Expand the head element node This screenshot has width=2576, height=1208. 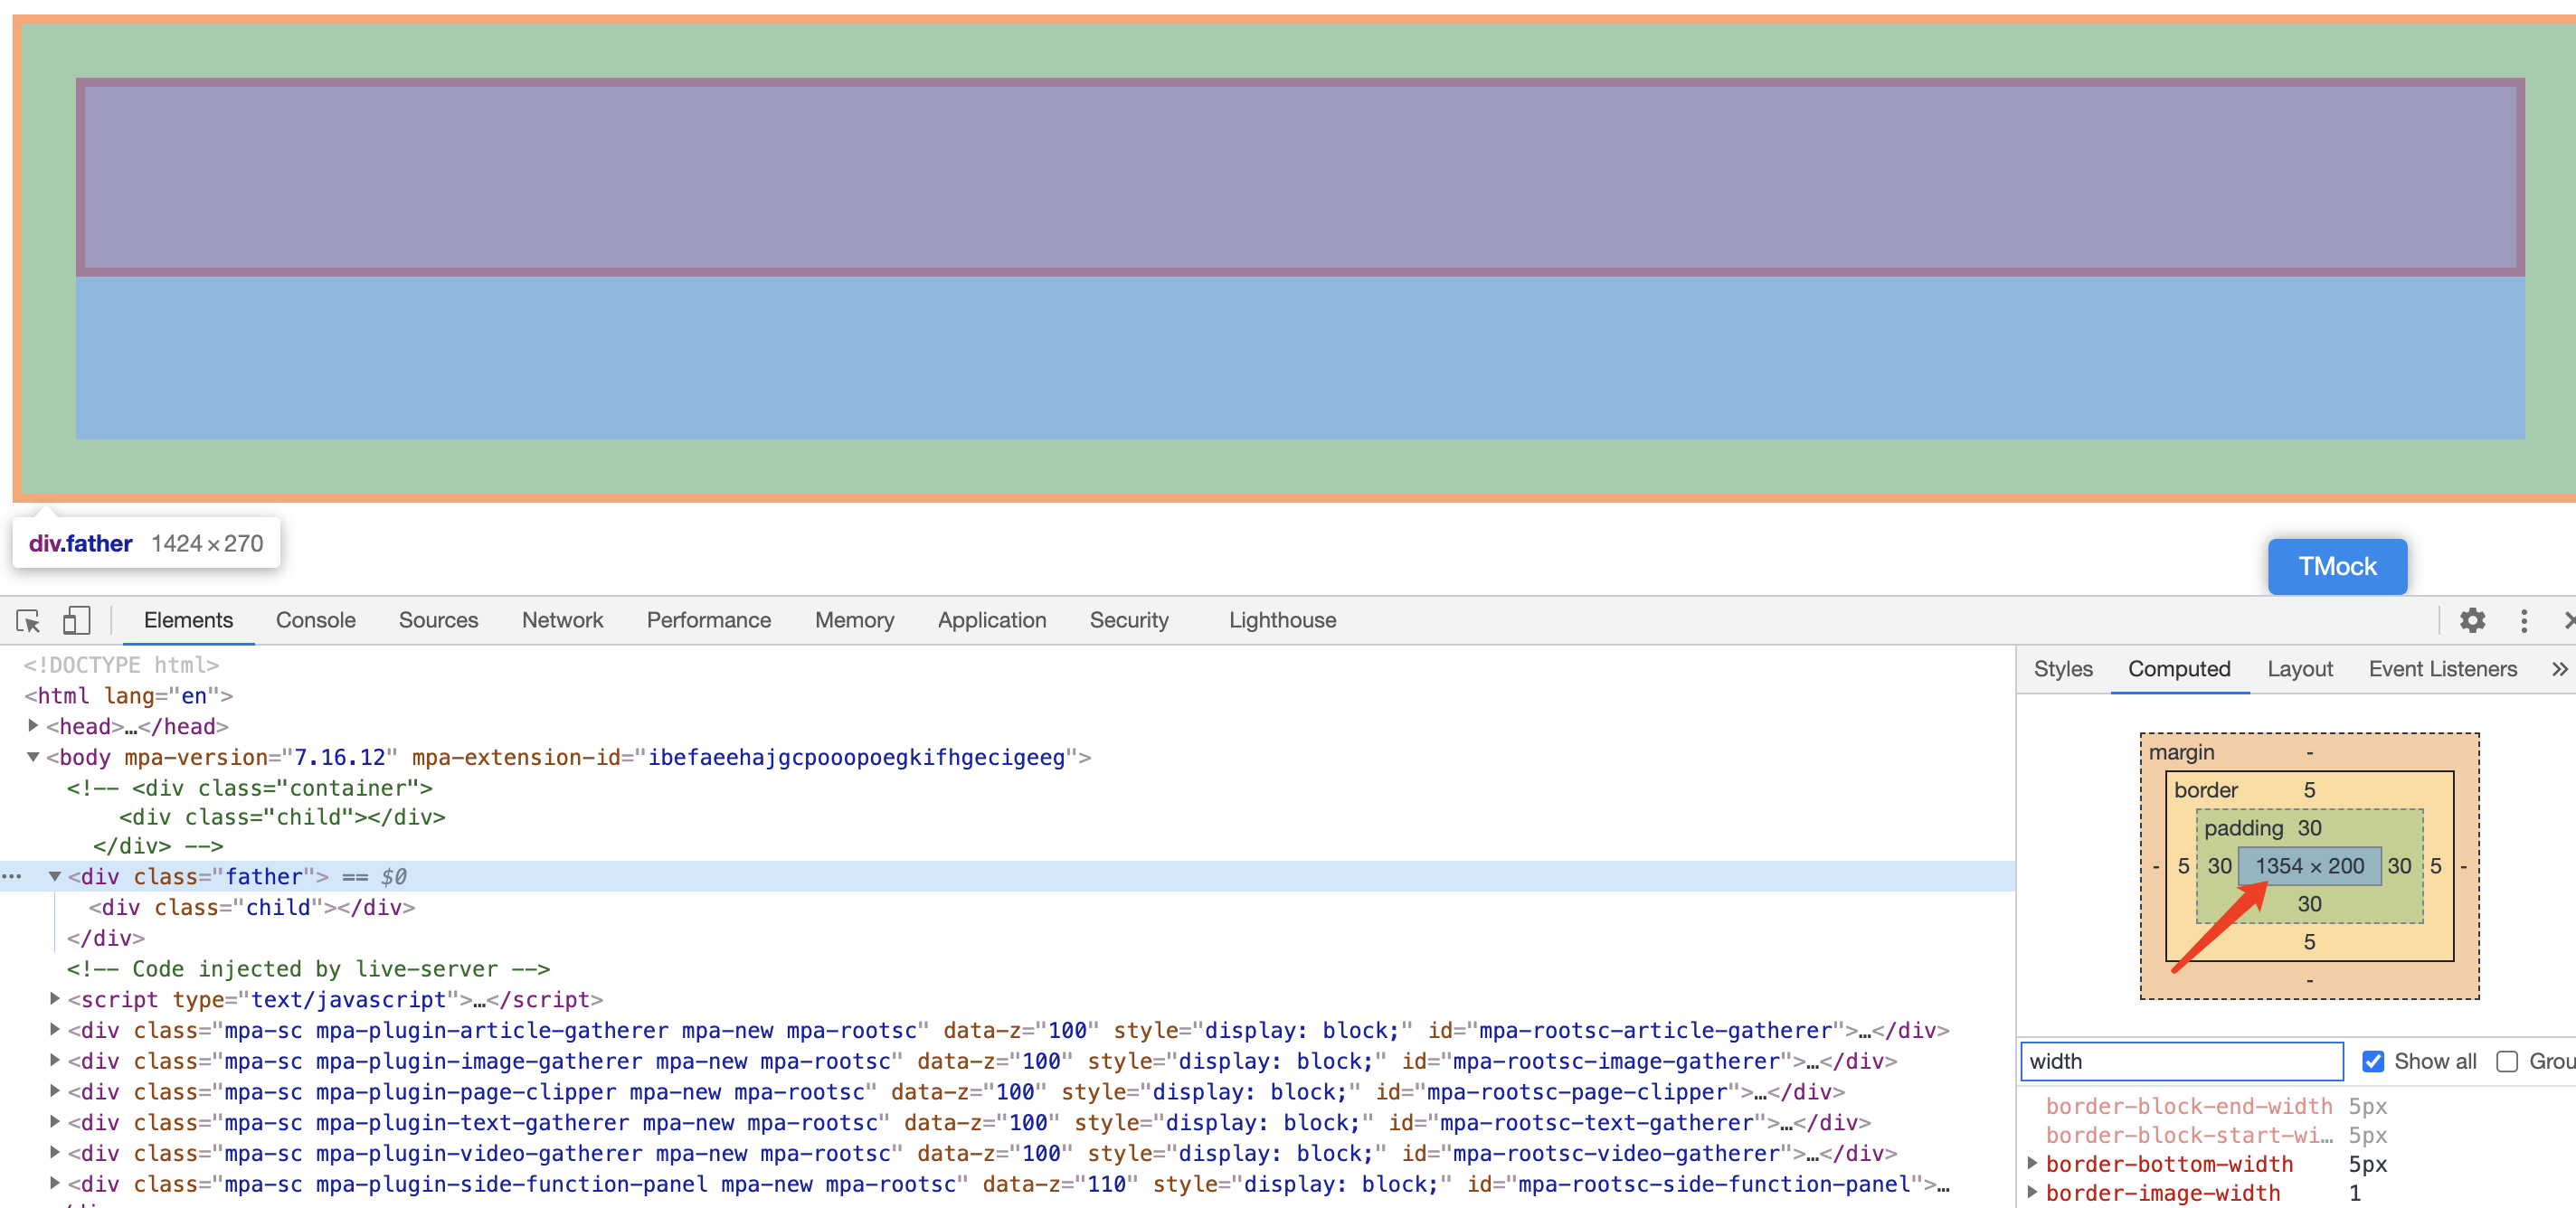coord(33,726)
